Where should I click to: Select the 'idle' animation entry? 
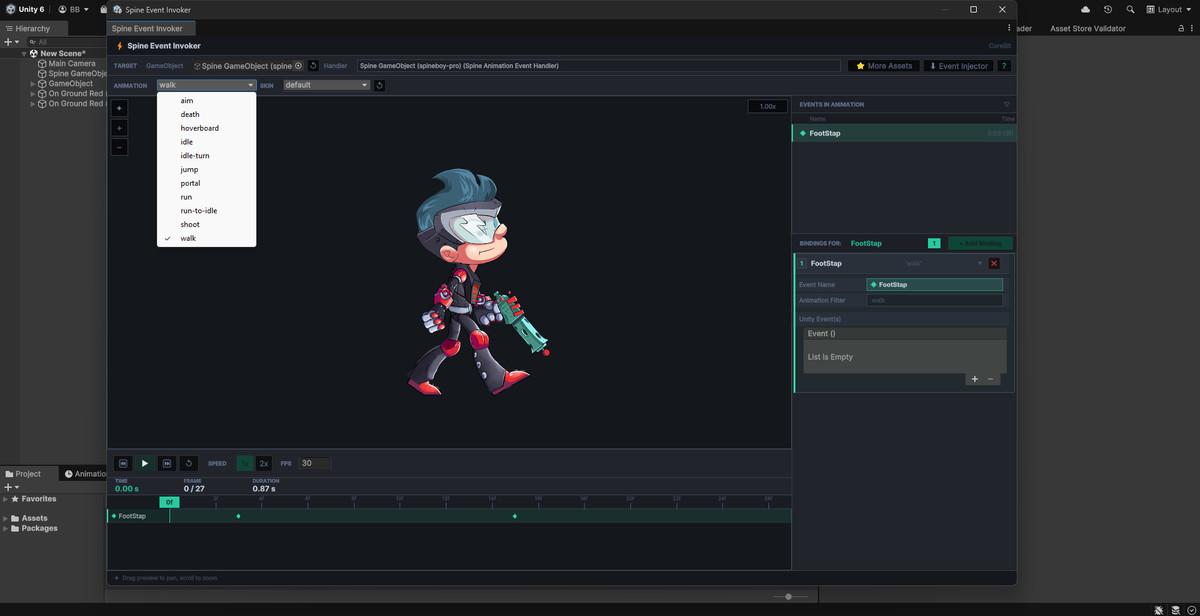pyautogui.click(x=206, y=142)
